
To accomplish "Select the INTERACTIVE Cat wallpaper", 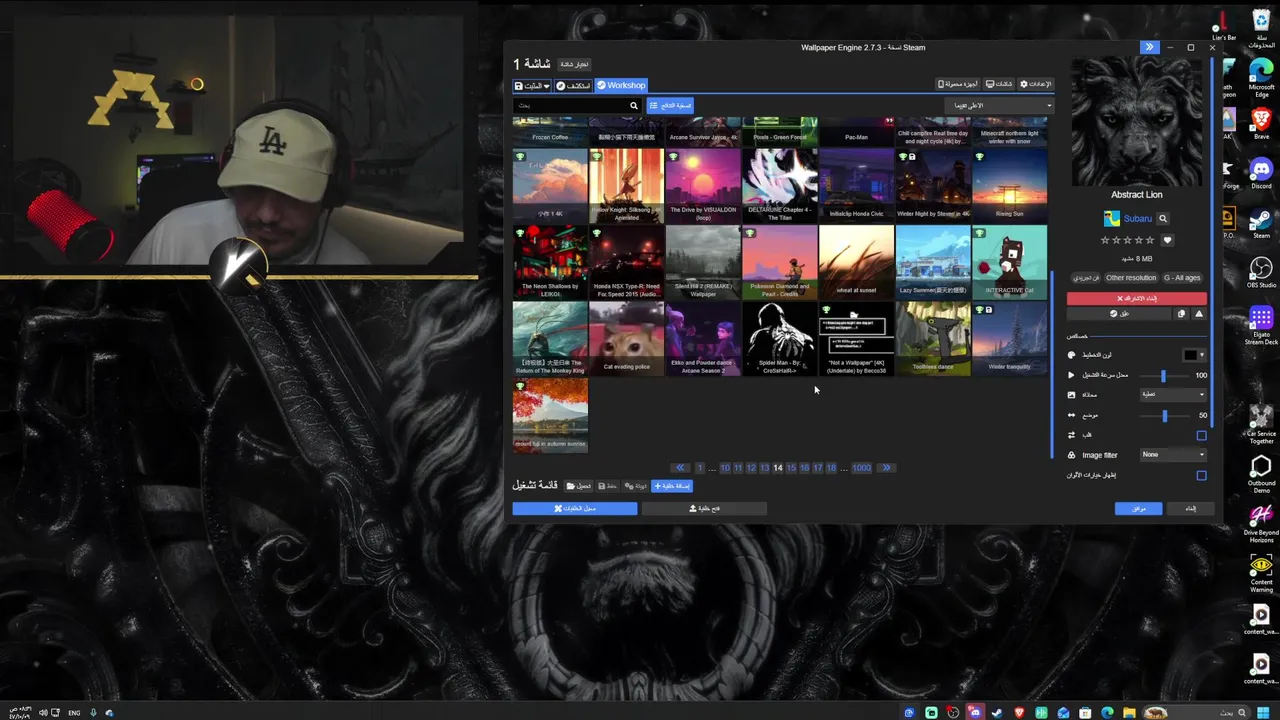I will (x=1010, y=262).
